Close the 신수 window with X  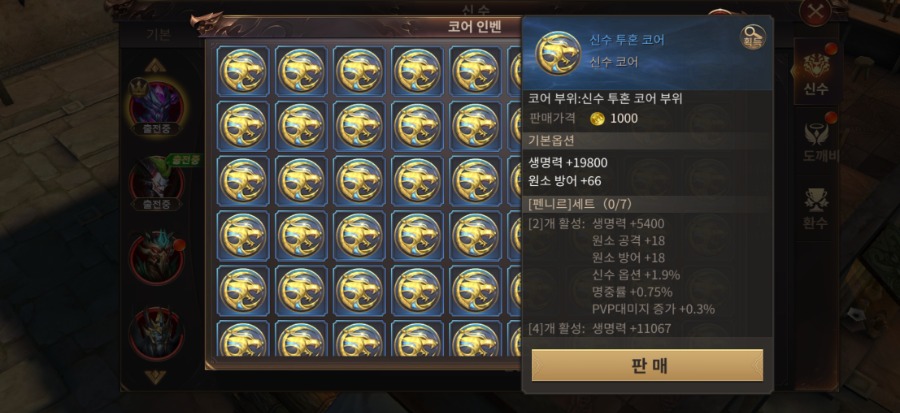[815, 12]
